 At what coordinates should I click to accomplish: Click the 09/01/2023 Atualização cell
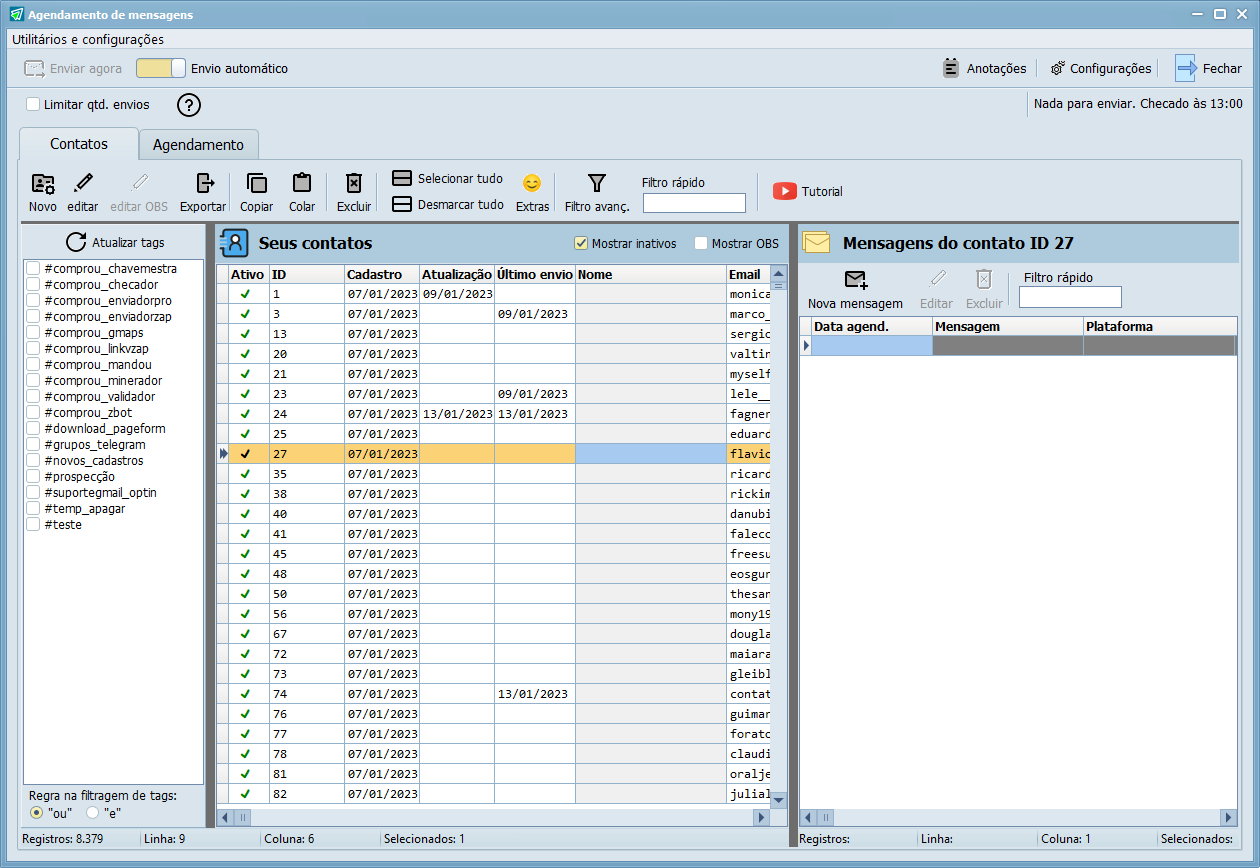pos(457,294)
